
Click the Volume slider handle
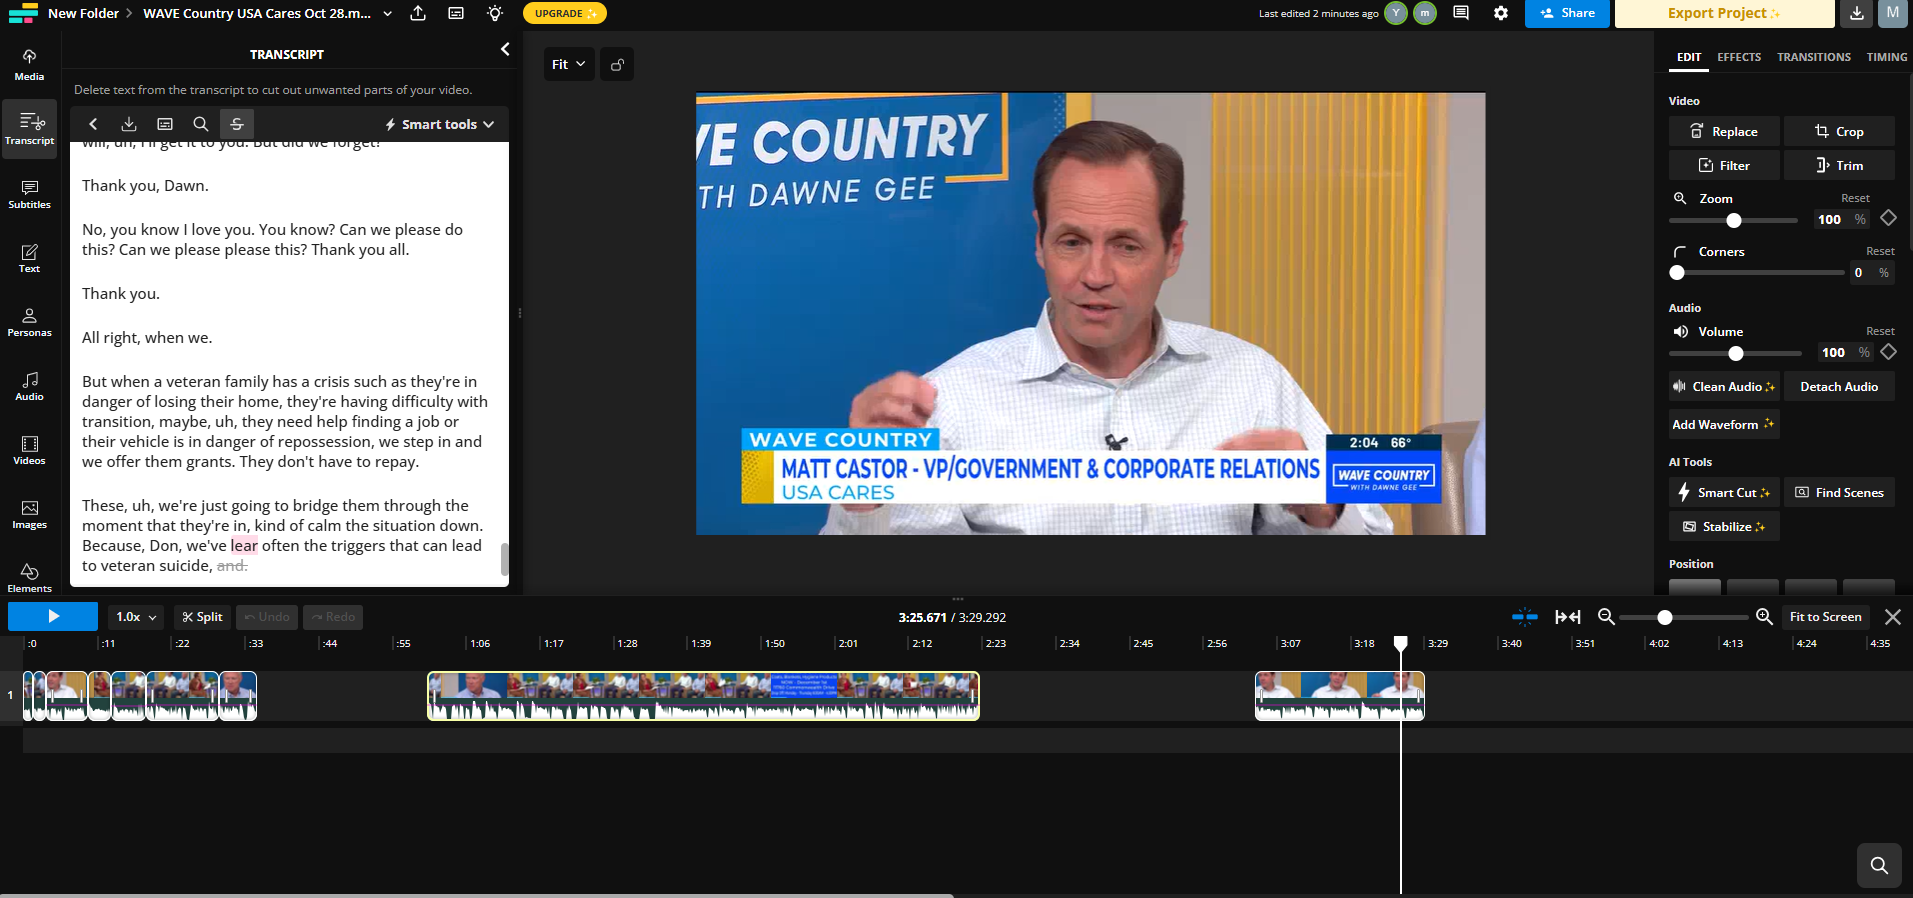pos(1736,353)
